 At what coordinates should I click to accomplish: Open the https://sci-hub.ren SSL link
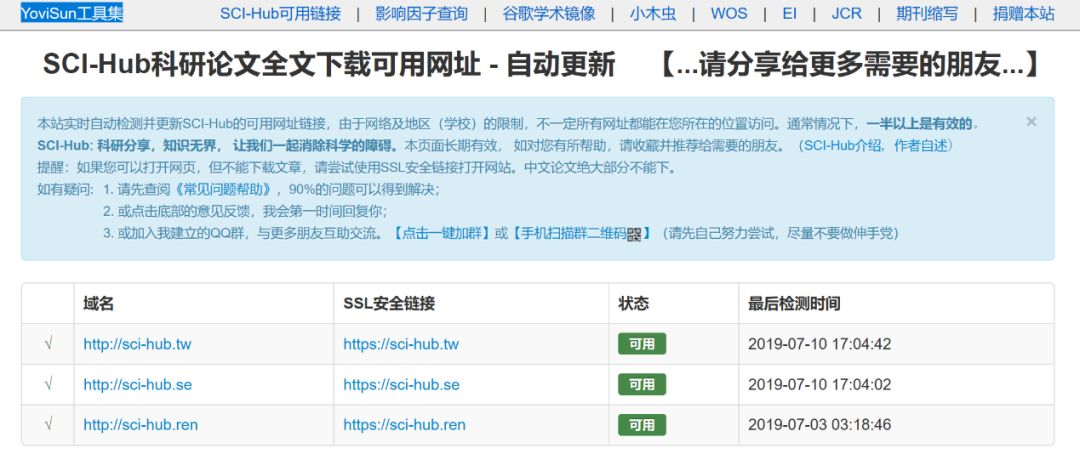(404, 425)
